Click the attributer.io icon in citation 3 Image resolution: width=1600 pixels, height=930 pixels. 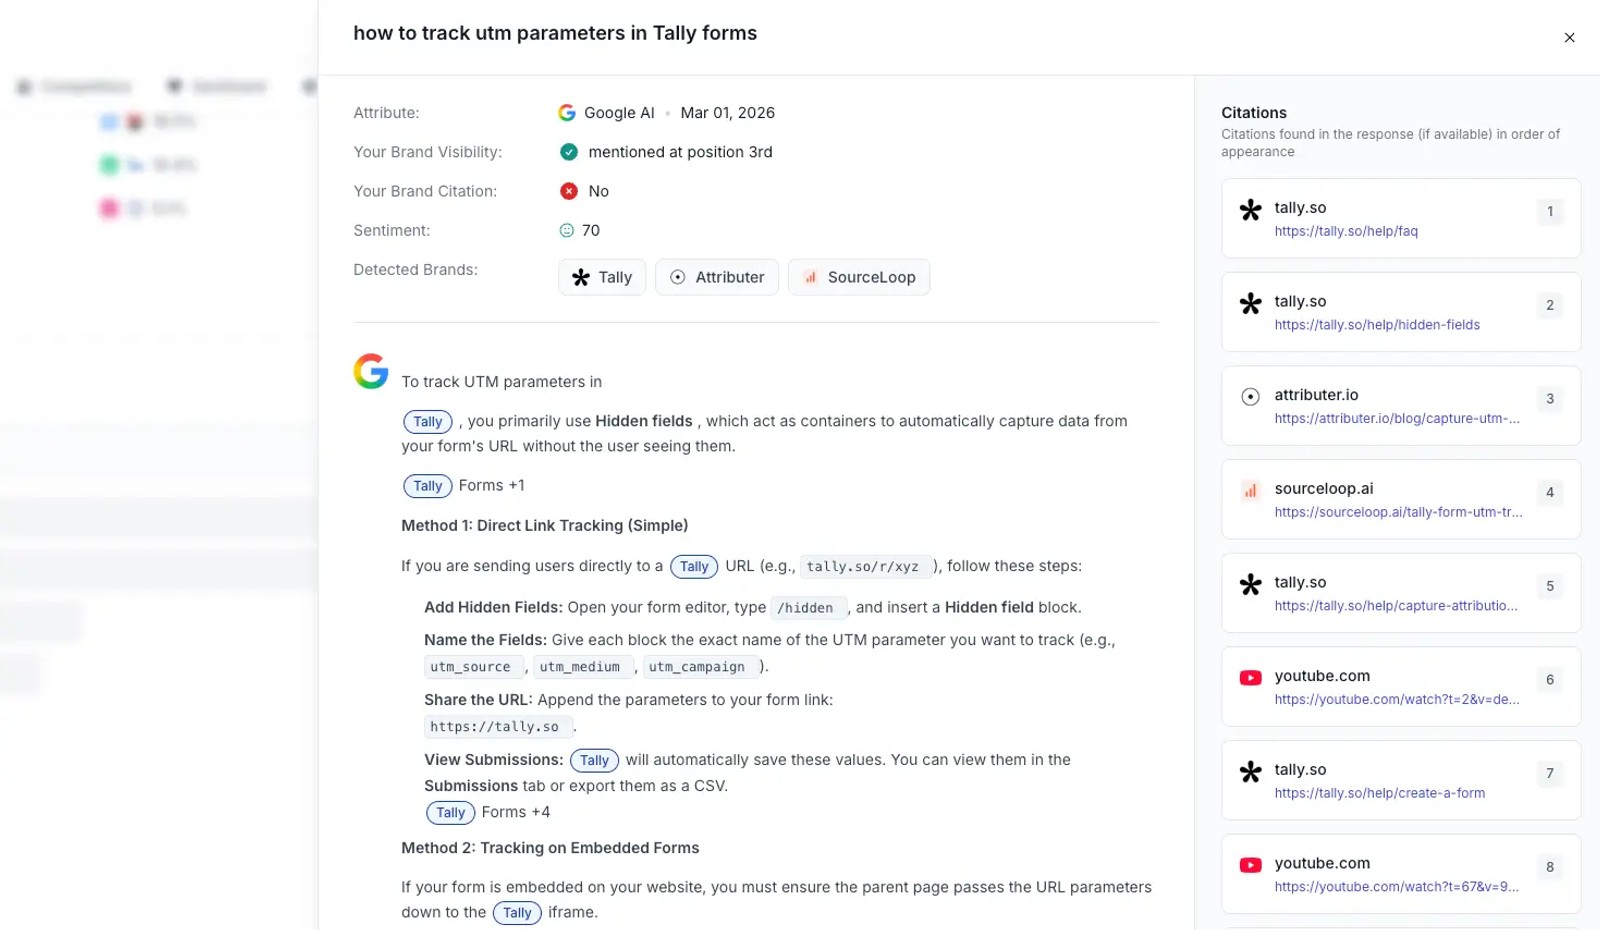[x=1251, y=396]
